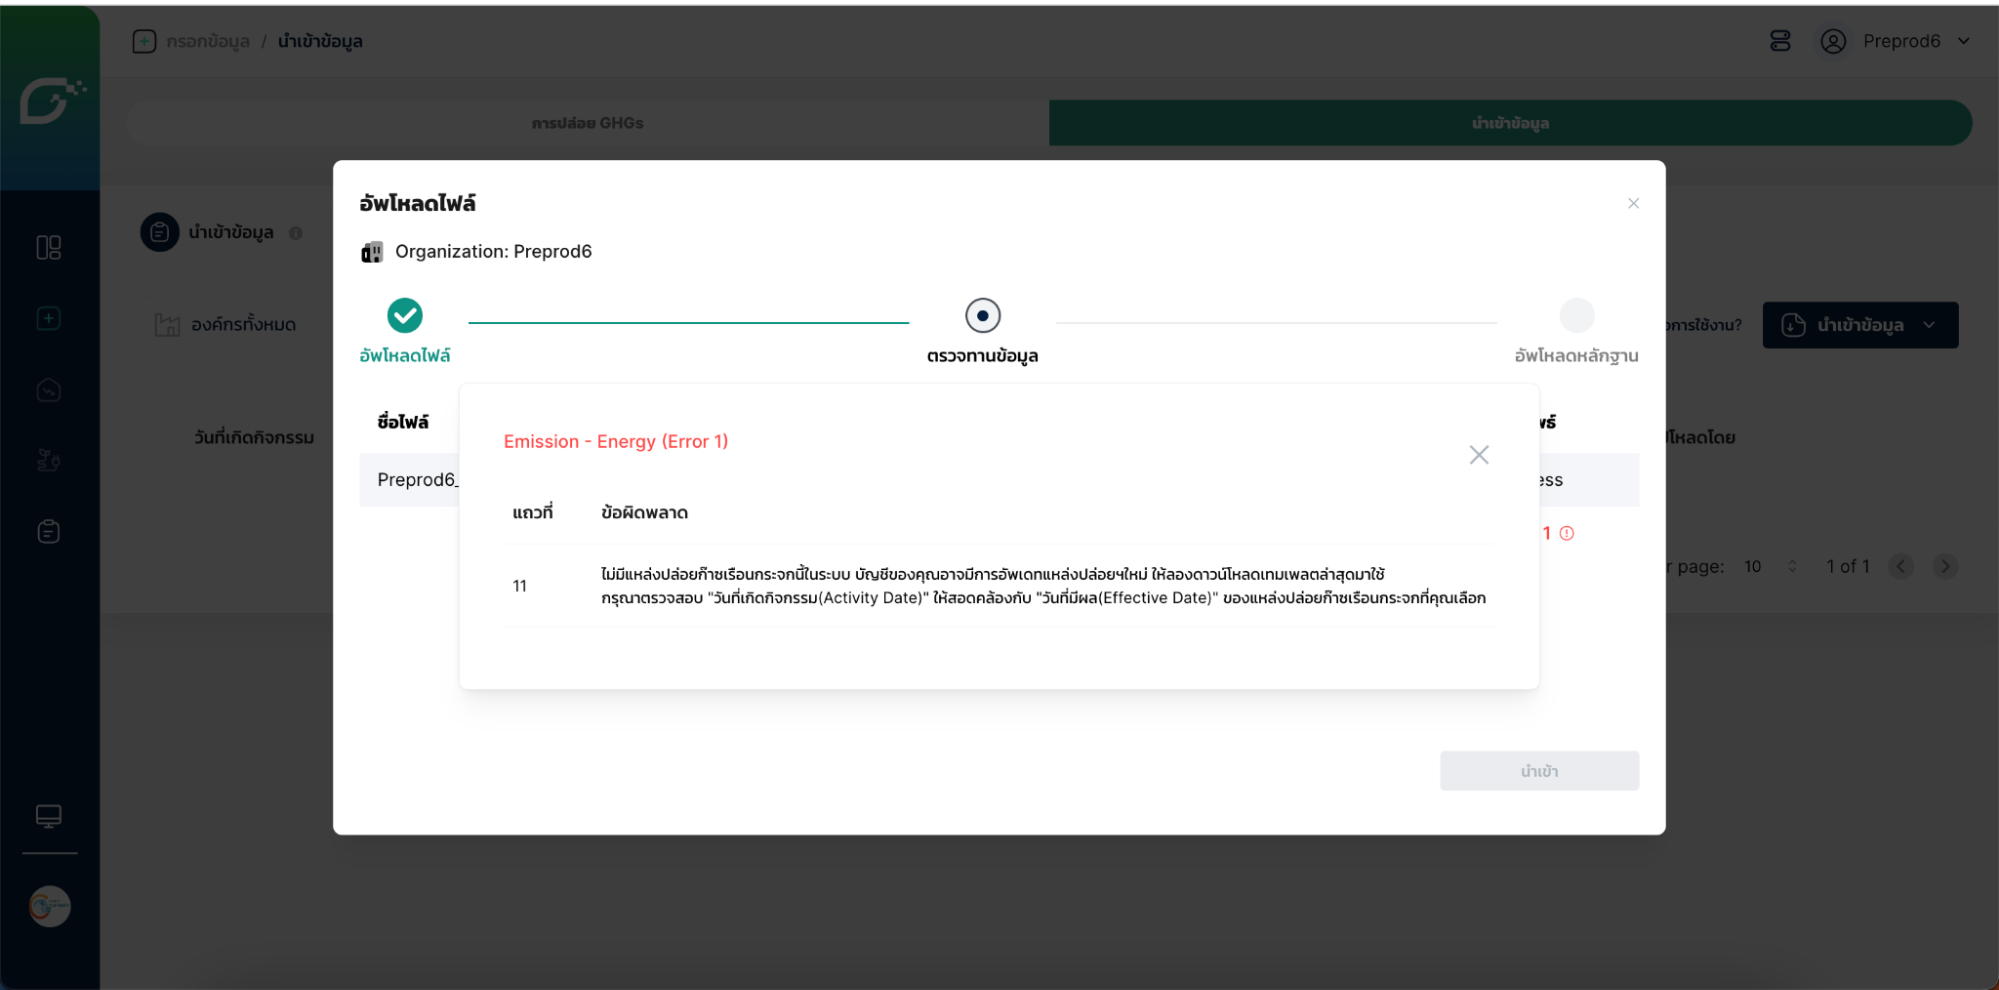
Task: Close the Emission - Energy error popup
Action: click(x=1478, y=455)
